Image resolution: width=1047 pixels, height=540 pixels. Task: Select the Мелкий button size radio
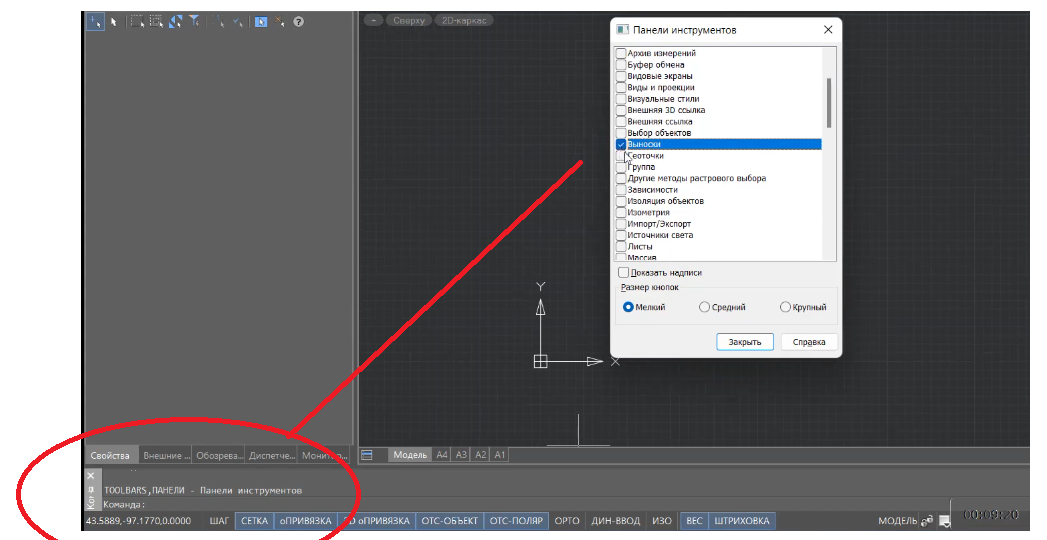pos(628,307)
